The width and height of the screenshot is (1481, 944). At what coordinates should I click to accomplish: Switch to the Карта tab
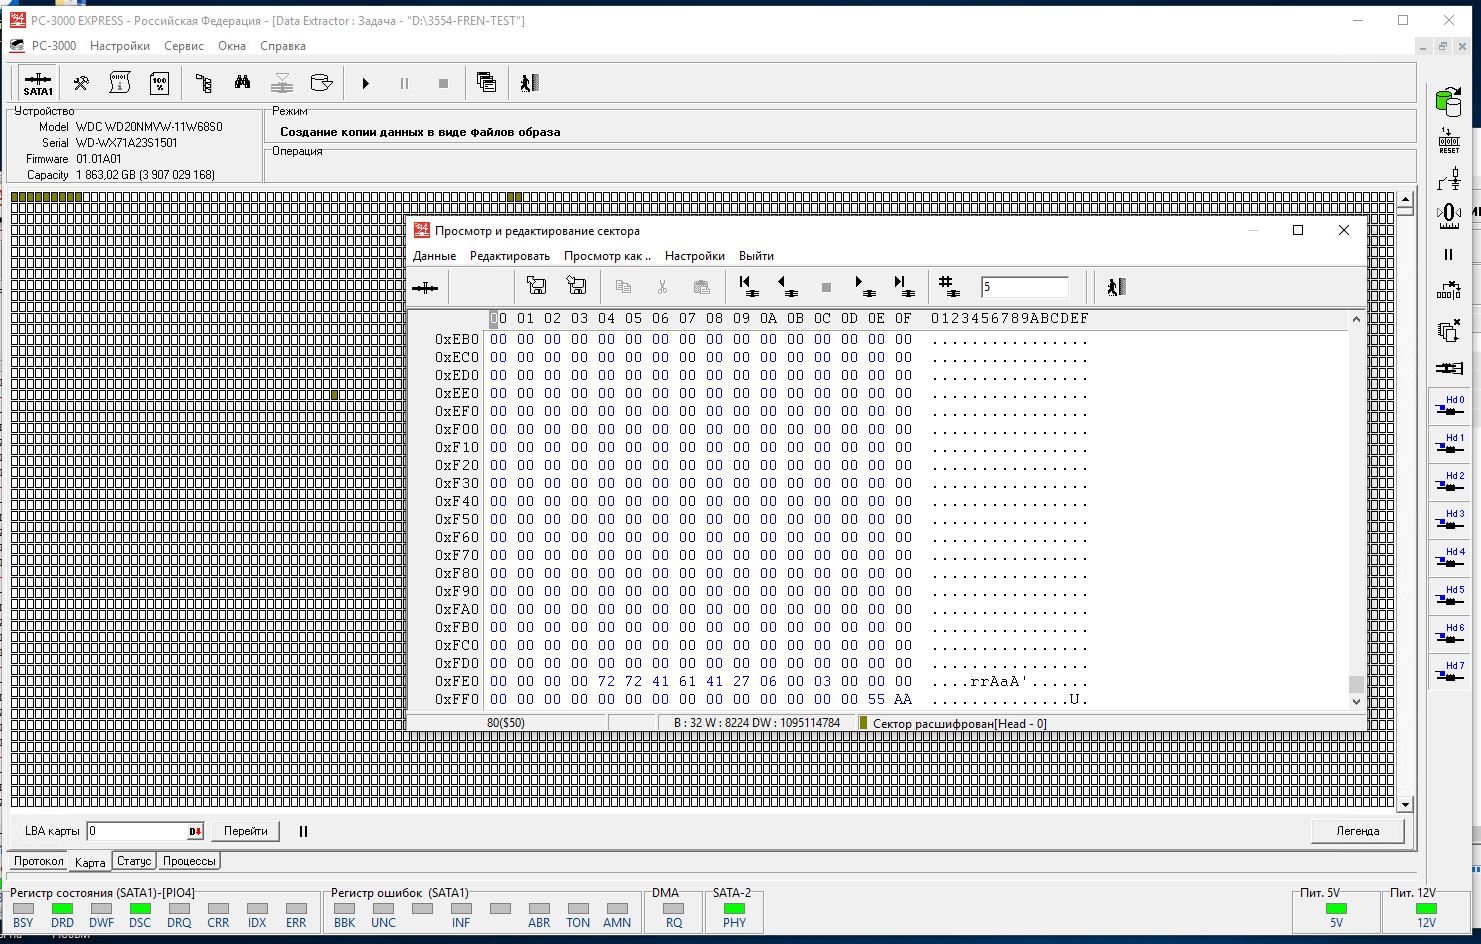tap(90, 862)
